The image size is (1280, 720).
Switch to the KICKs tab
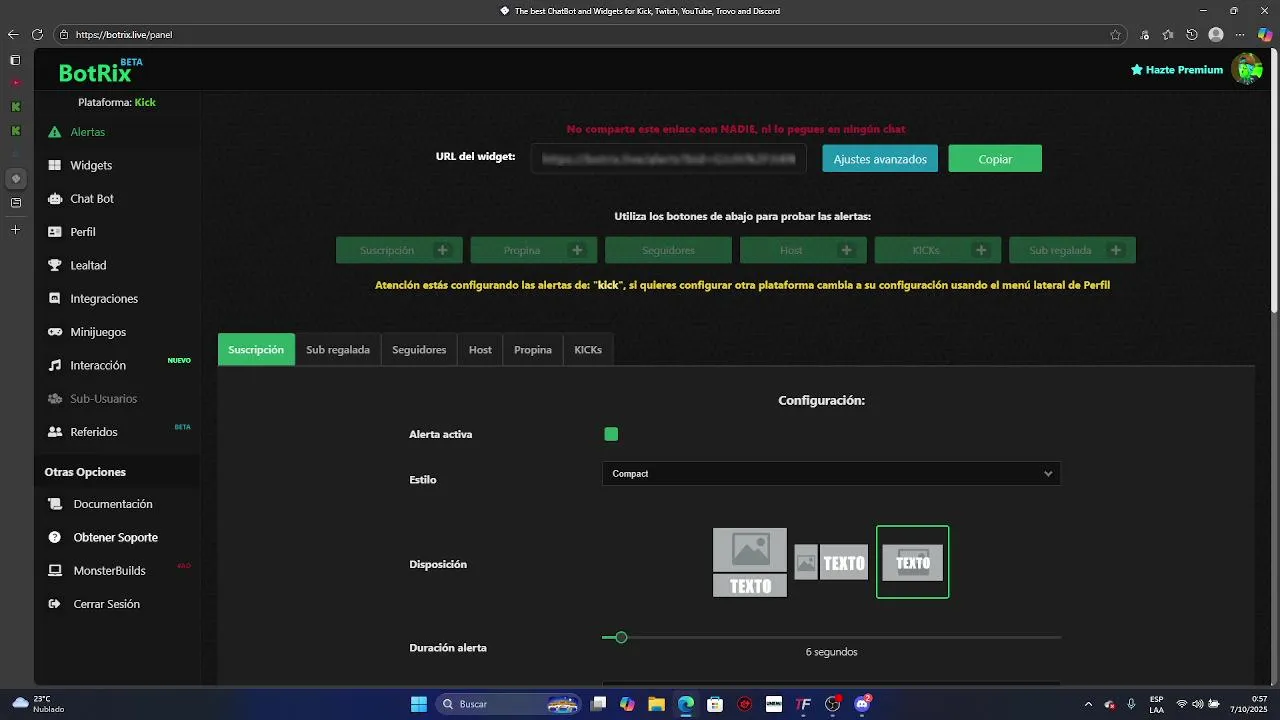click(x=588, y=349)
